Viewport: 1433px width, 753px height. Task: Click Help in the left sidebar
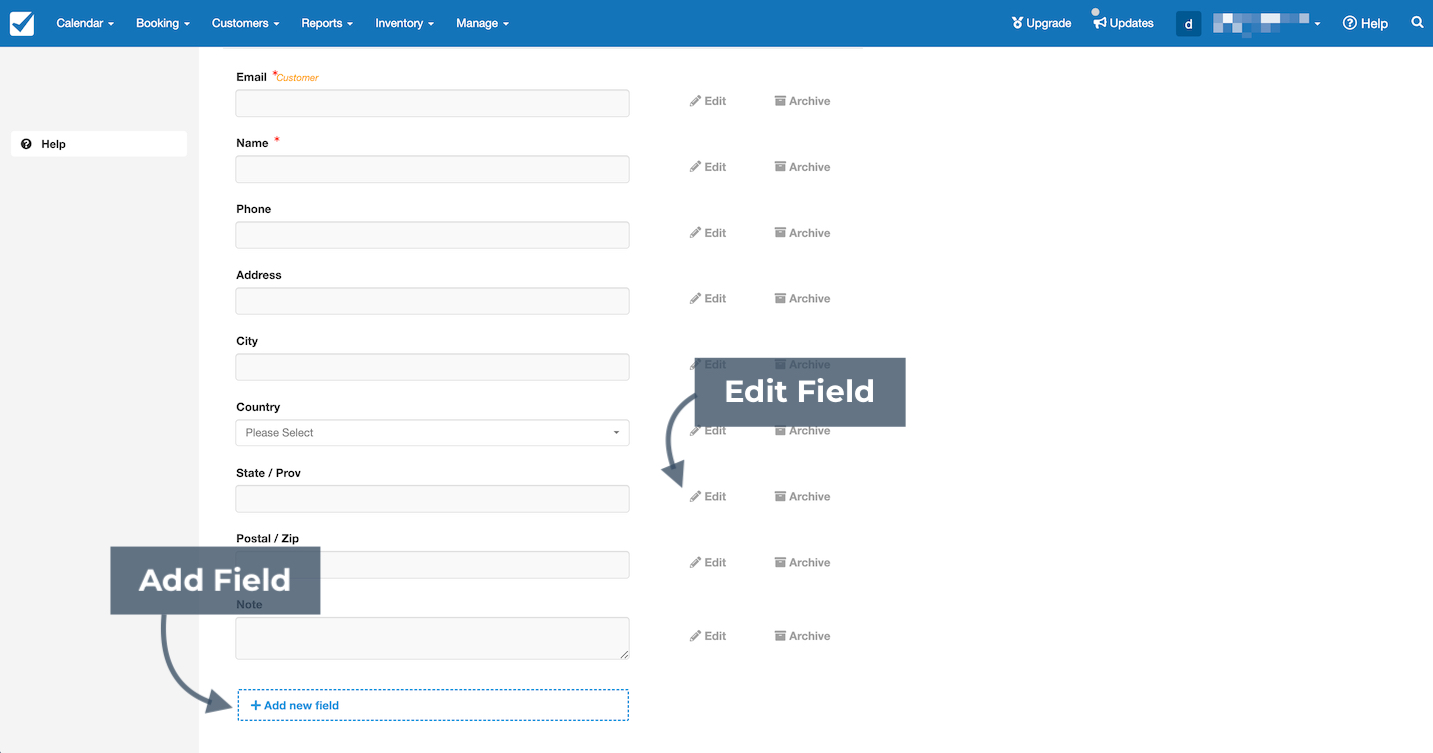click(99, 144)
